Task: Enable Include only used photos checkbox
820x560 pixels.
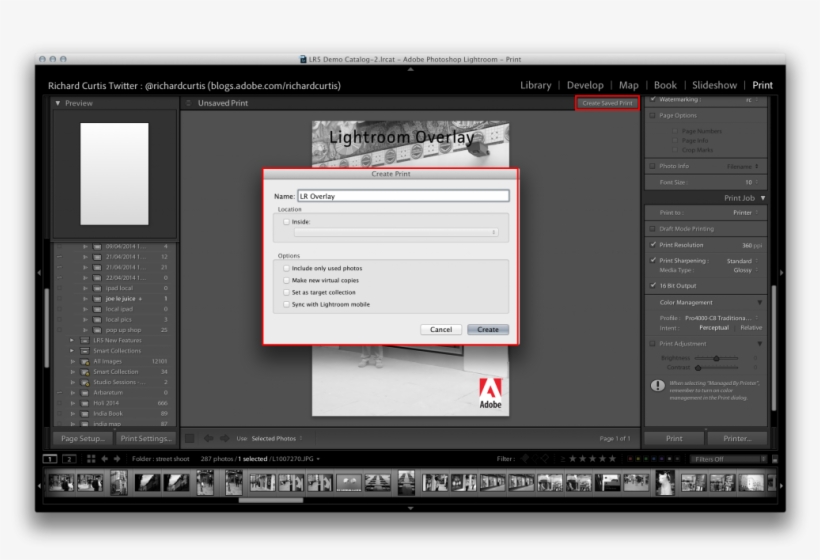Action: (287, 268)
